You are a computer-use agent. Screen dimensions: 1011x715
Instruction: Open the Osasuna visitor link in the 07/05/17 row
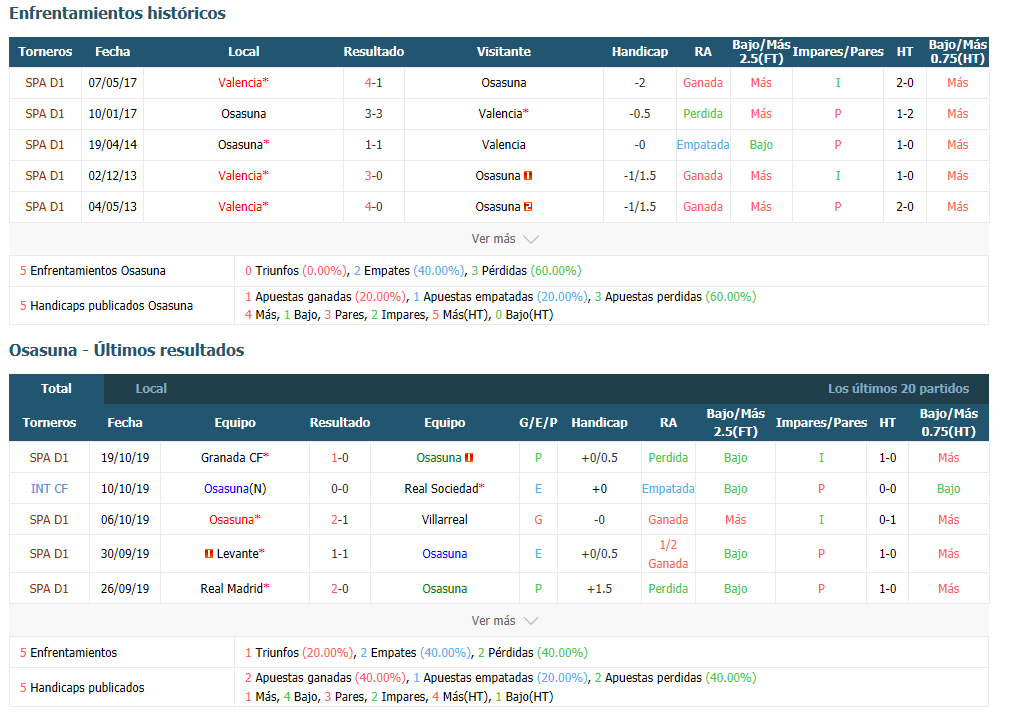click(504, 83)
